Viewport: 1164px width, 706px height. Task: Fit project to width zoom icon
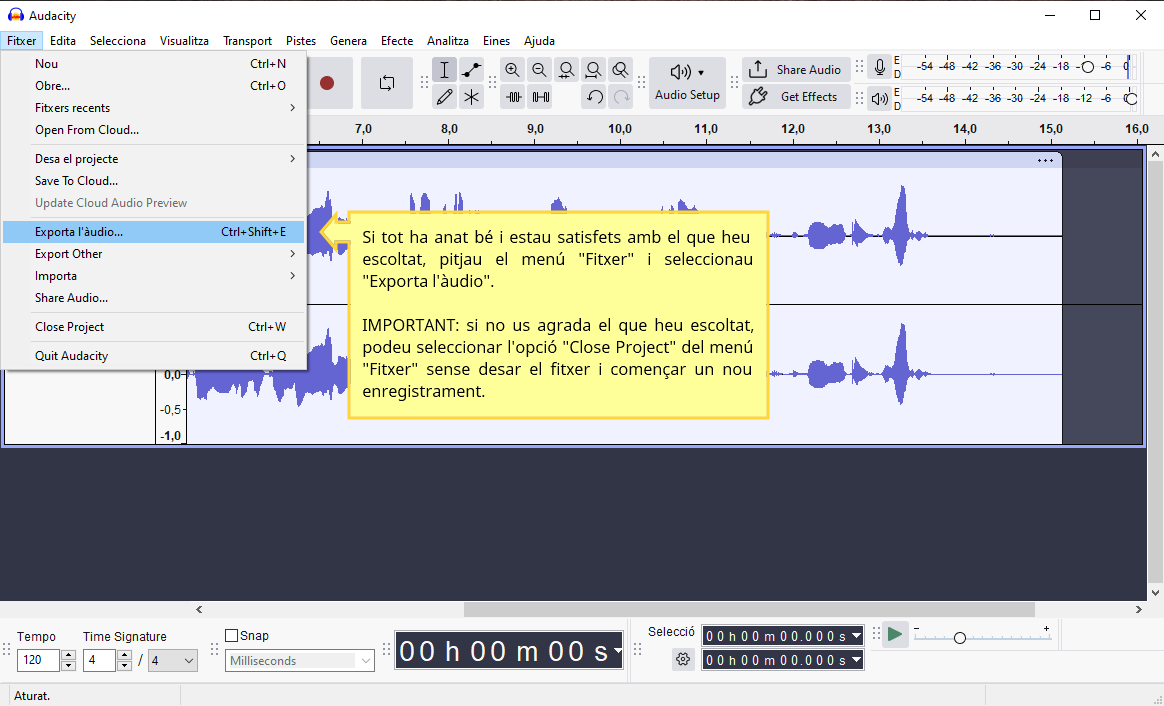(593, 70)
